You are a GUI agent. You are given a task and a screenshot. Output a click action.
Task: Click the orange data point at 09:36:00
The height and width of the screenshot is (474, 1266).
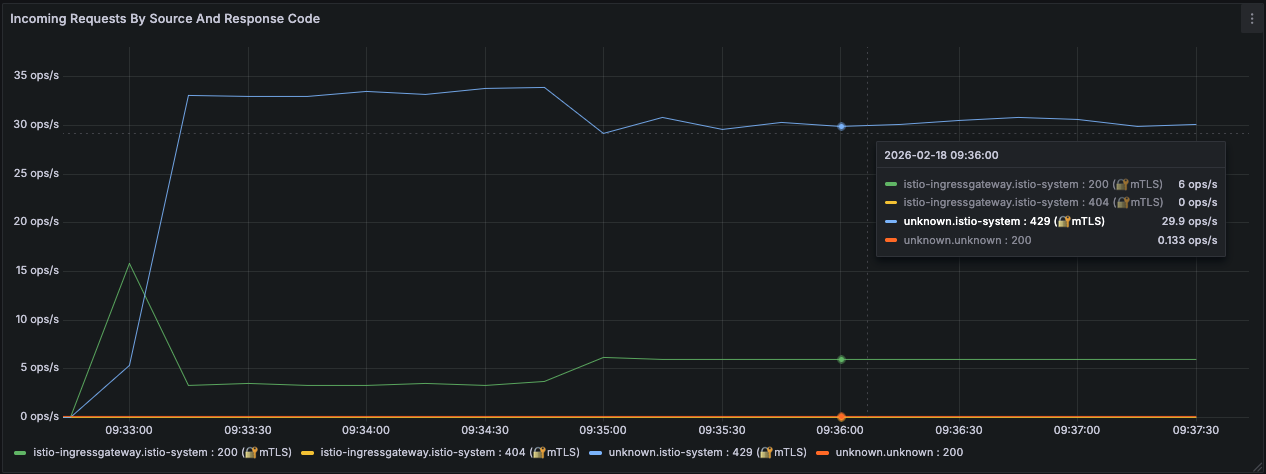pyautogui.click(x=841, y=416)
